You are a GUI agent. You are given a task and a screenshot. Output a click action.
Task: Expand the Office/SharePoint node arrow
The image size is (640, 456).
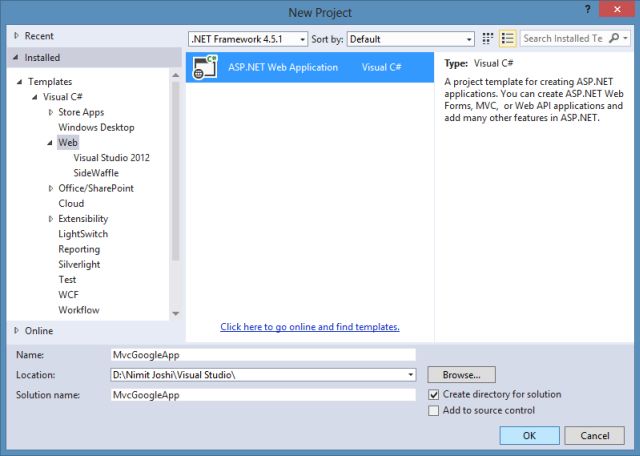click(x=51, y=188)
